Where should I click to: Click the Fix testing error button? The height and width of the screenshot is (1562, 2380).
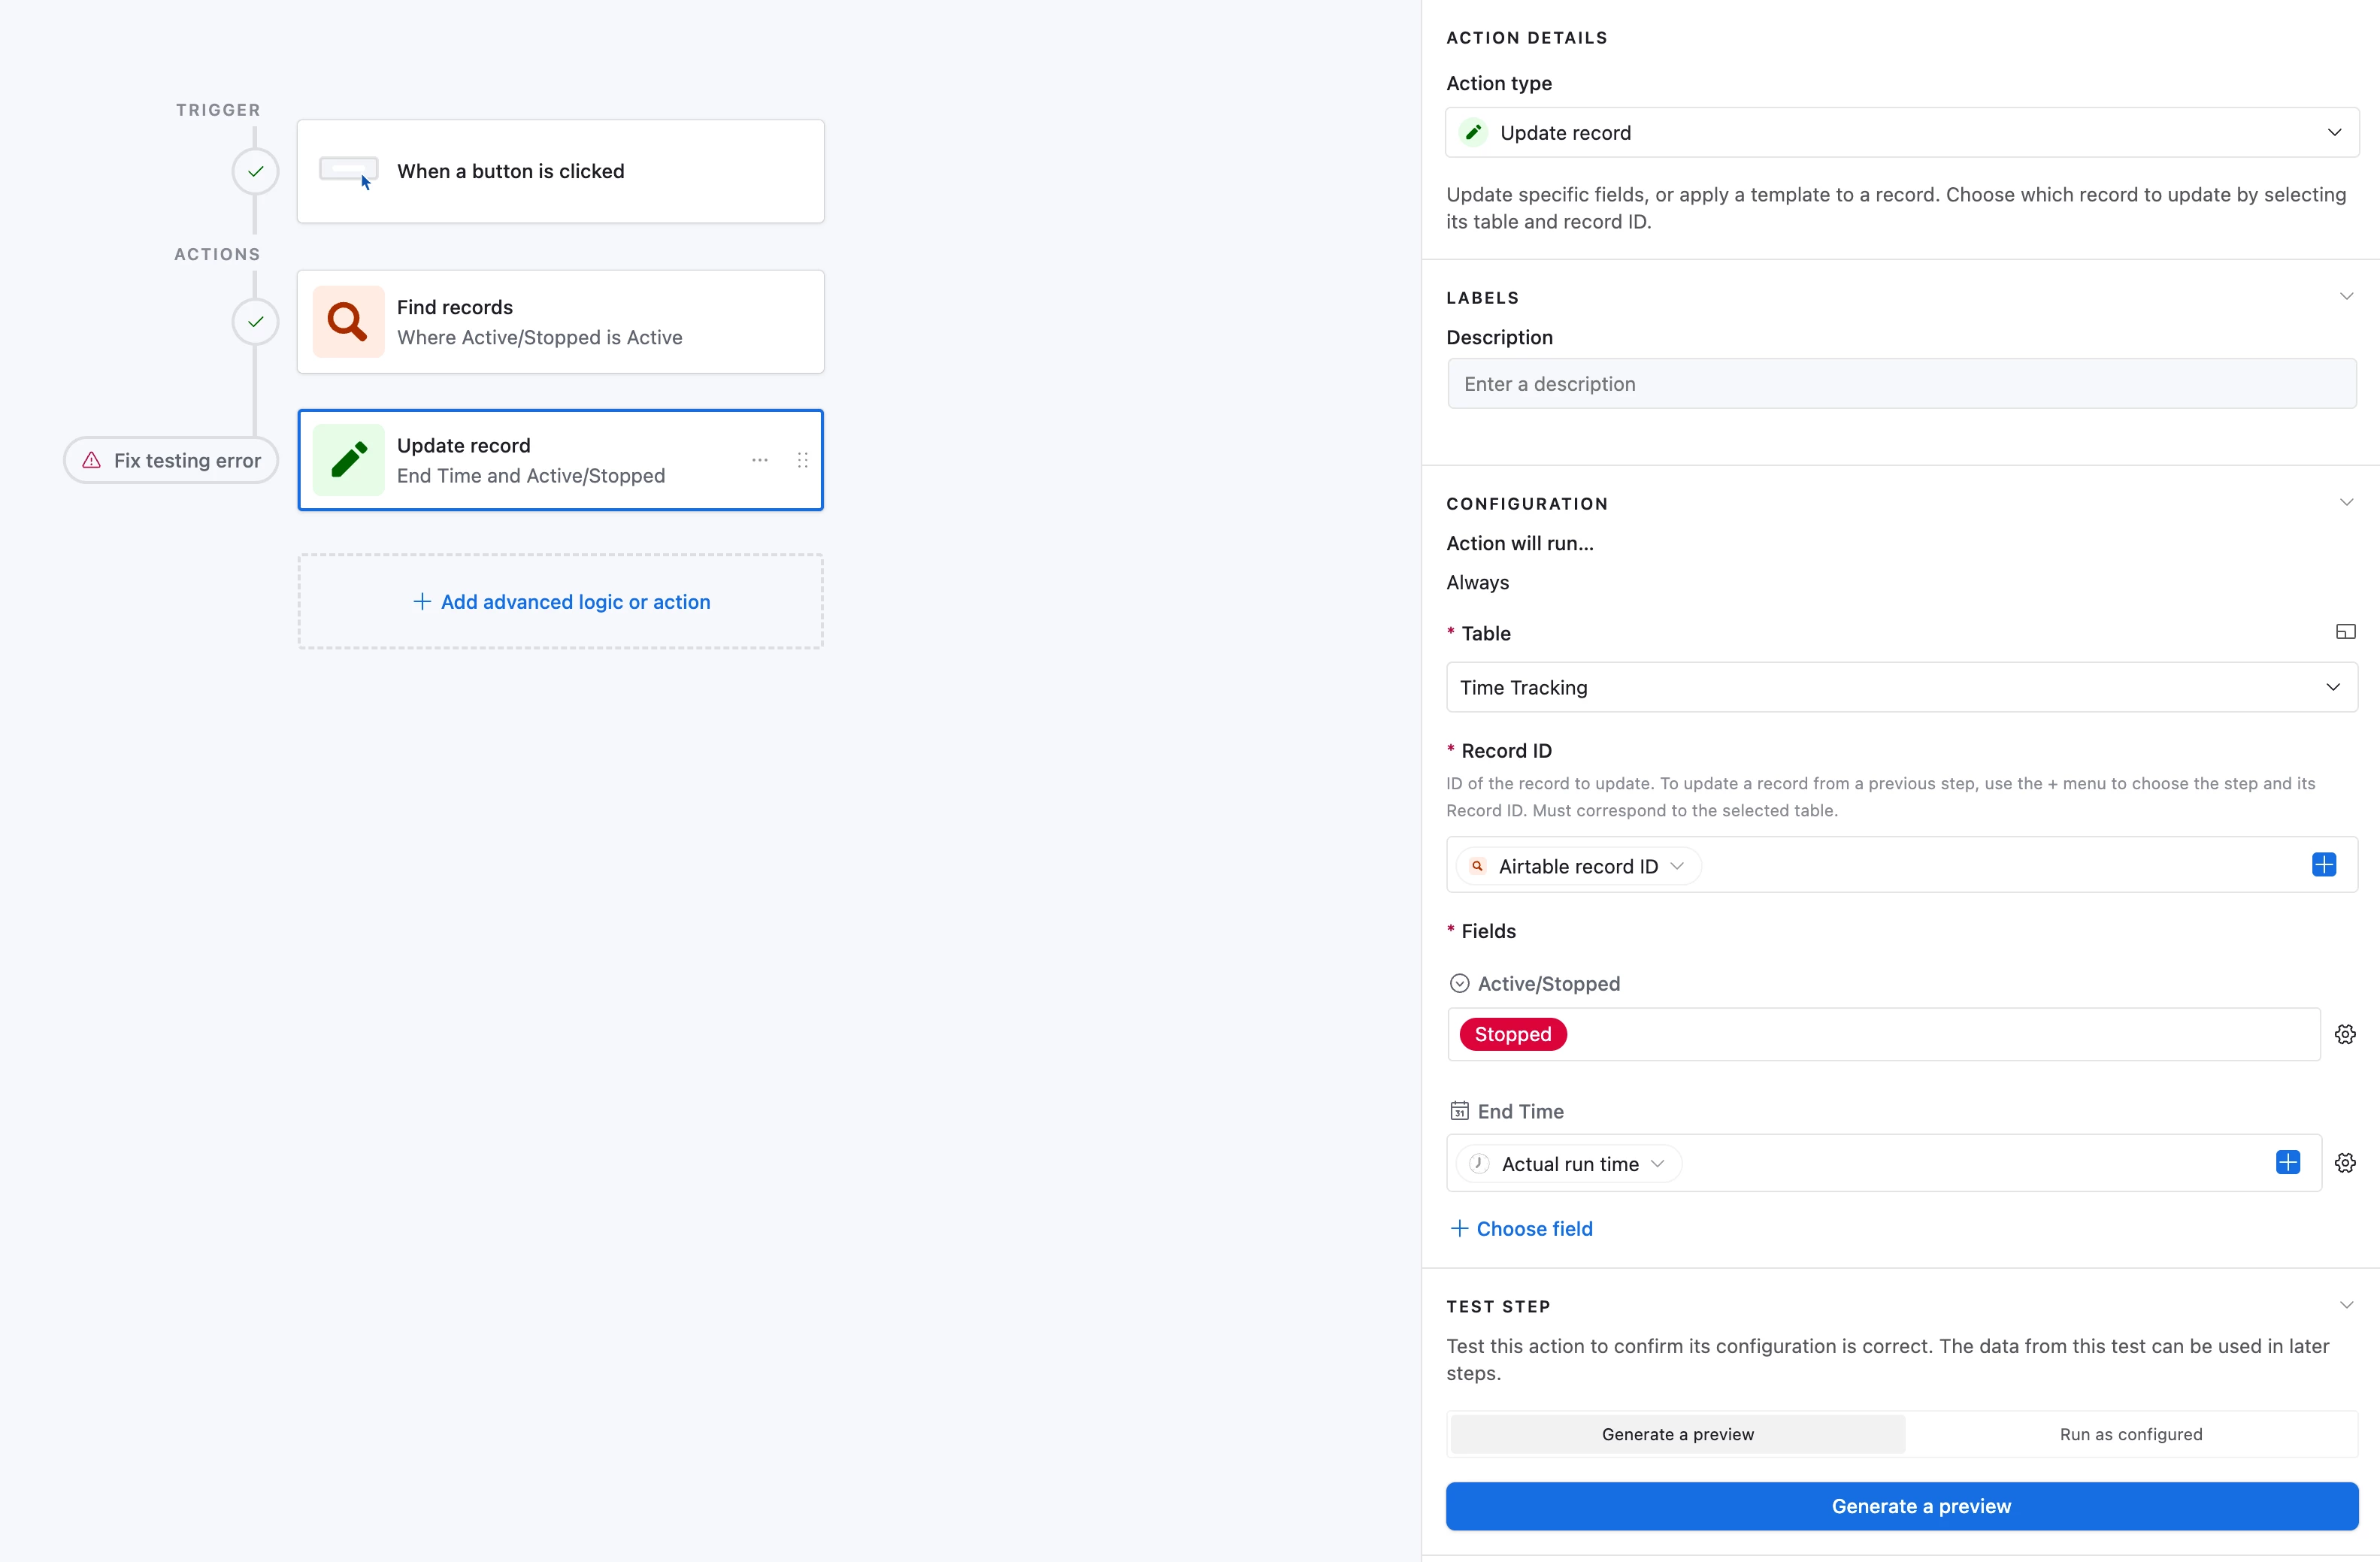pos(171,460)
